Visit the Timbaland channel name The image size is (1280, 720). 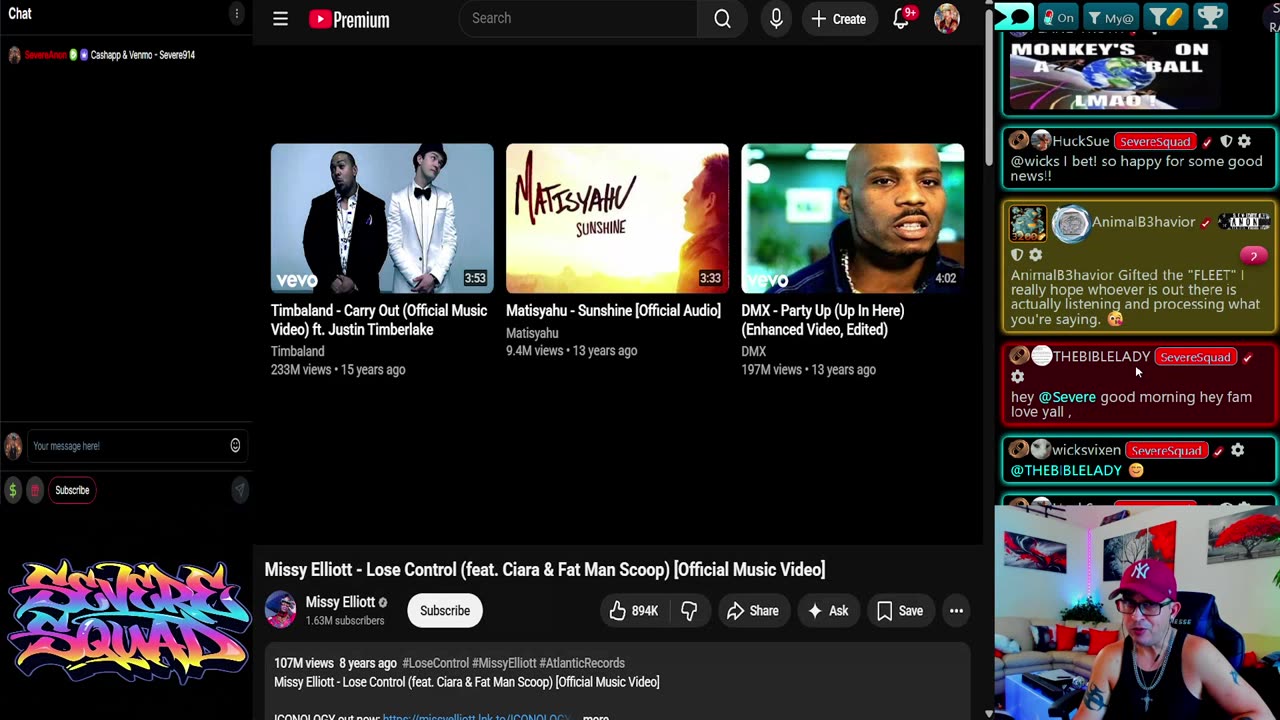point(297,352)
